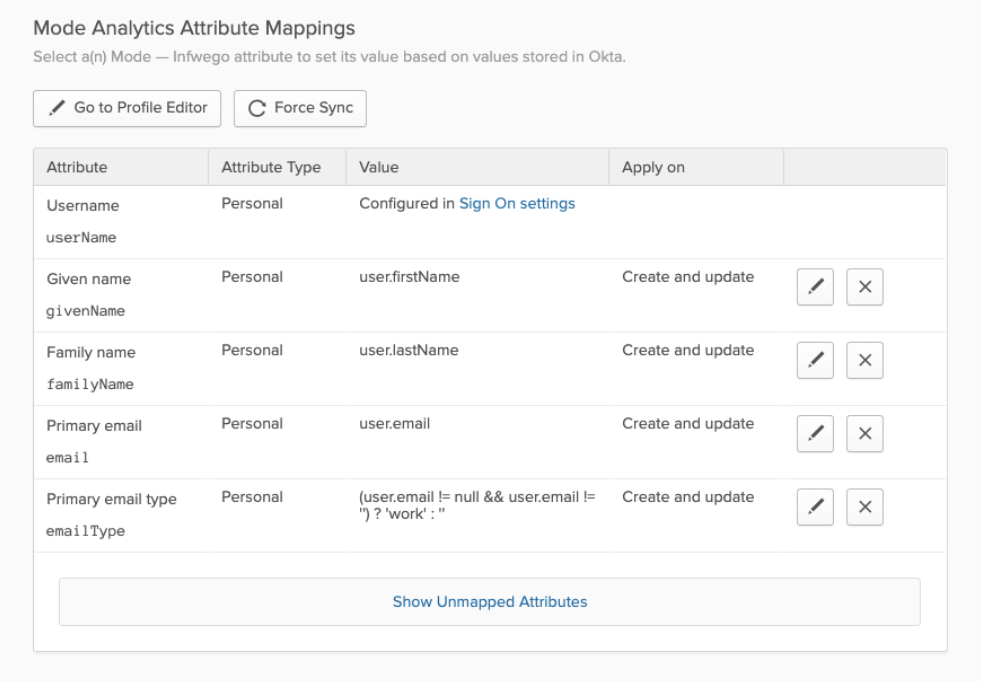Image resolution: width=981 pixels, height=681 pixels.
Task: Show Unmapped Attributes link
Action: [x=490, y=602]
